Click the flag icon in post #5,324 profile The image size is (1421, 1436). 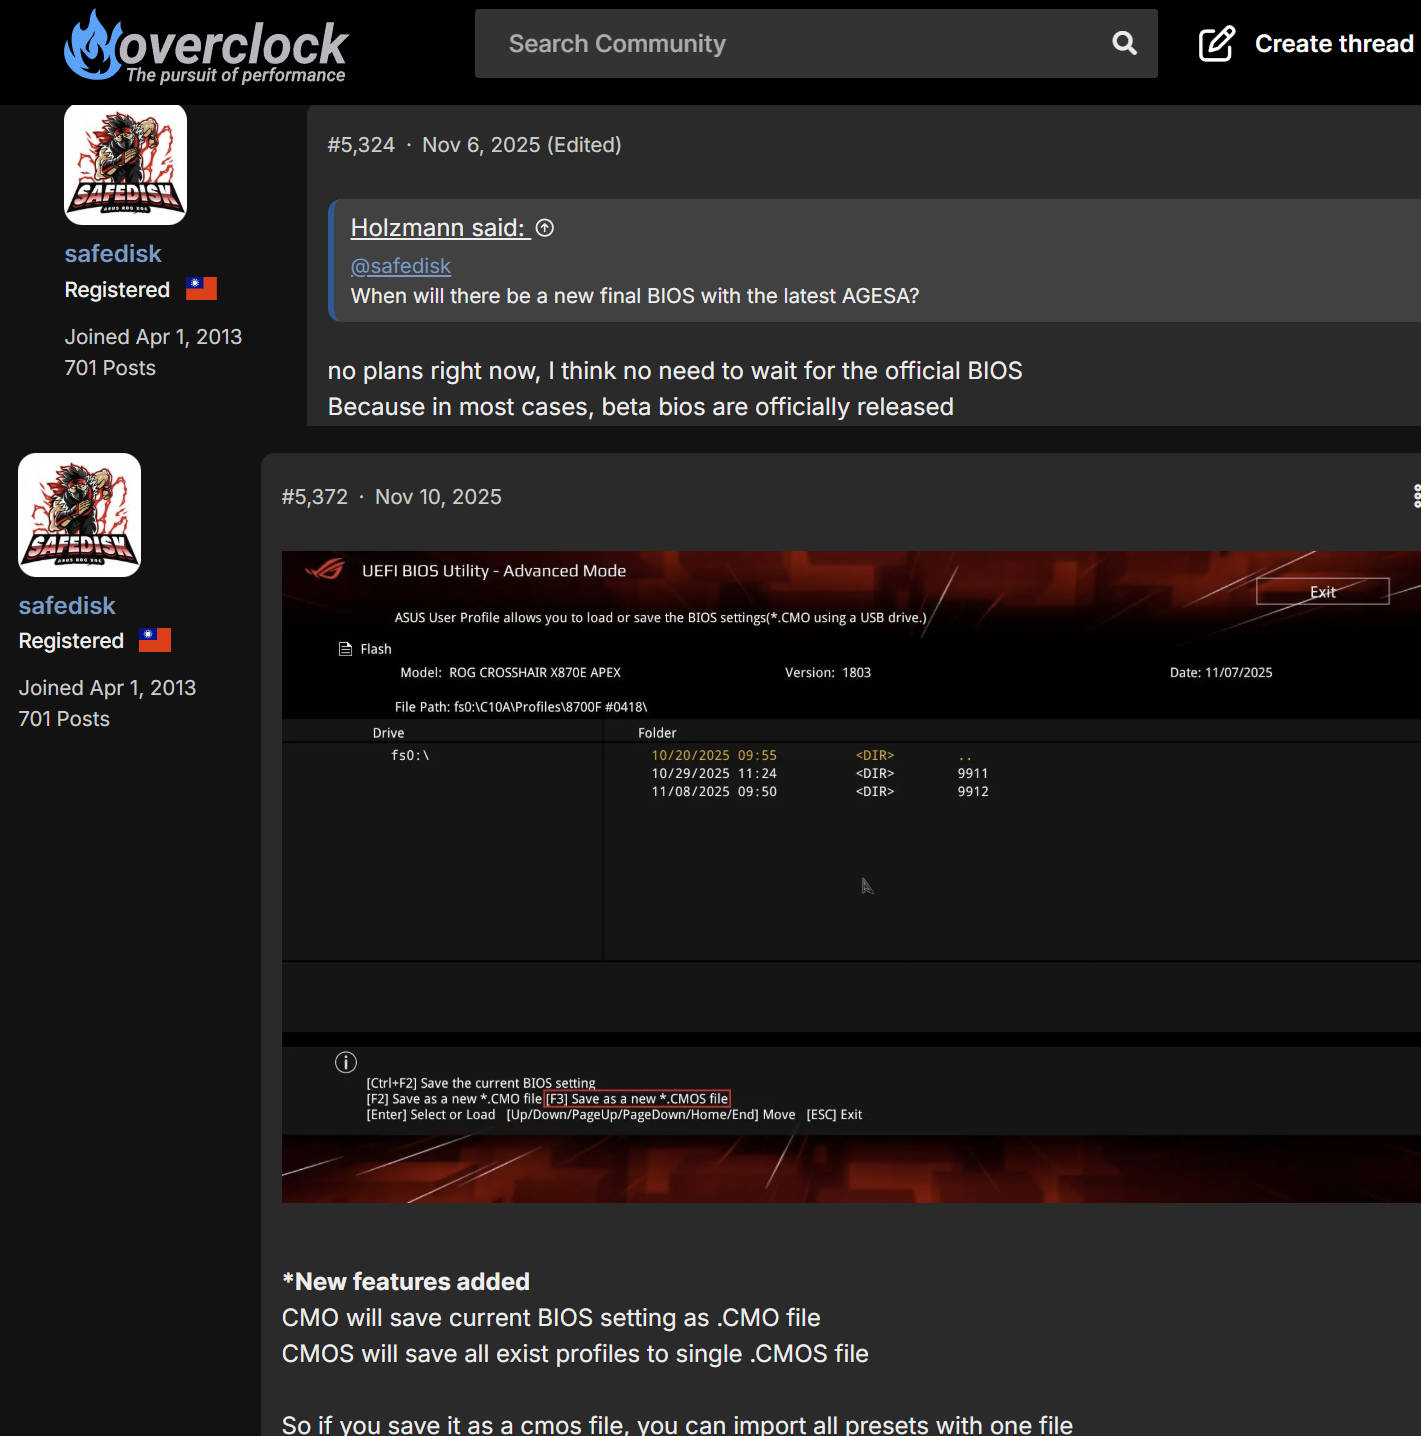pyautogui.click(x=201, y=289)
